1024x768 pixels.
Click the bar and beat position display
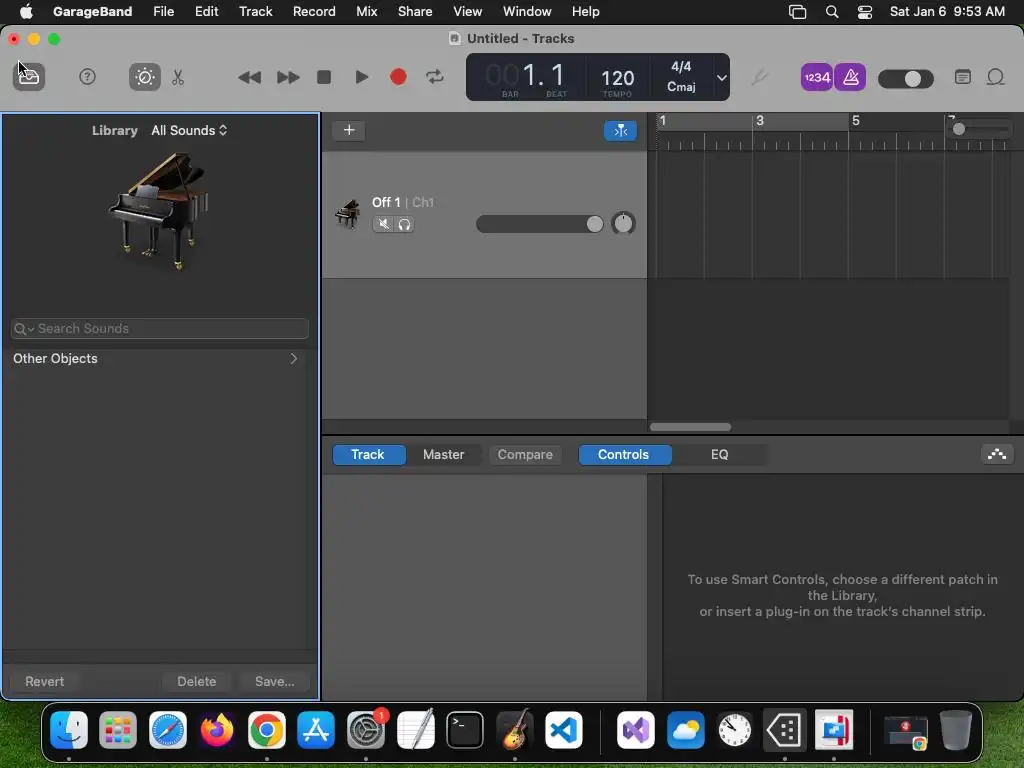[x=526, y=76]
